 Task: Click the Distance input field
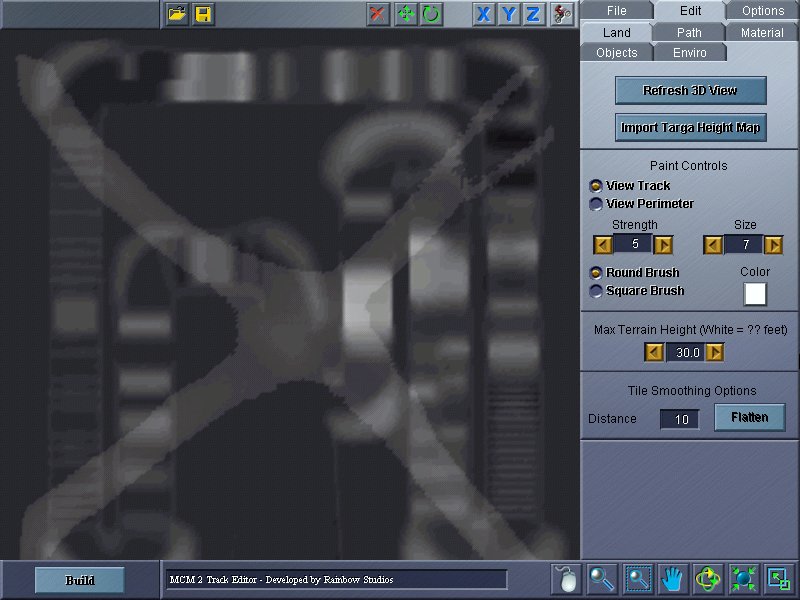tap(680, 419)
